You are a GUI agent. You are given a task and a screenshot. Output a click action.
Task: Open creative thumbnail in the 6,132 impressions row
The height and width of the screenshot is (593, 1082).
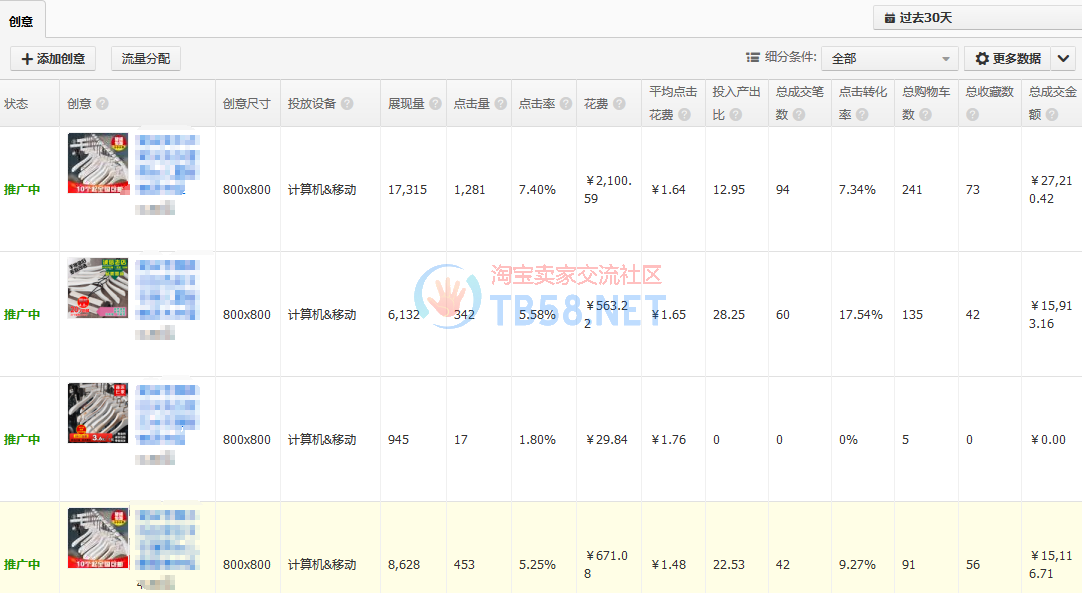coord(98,288)
